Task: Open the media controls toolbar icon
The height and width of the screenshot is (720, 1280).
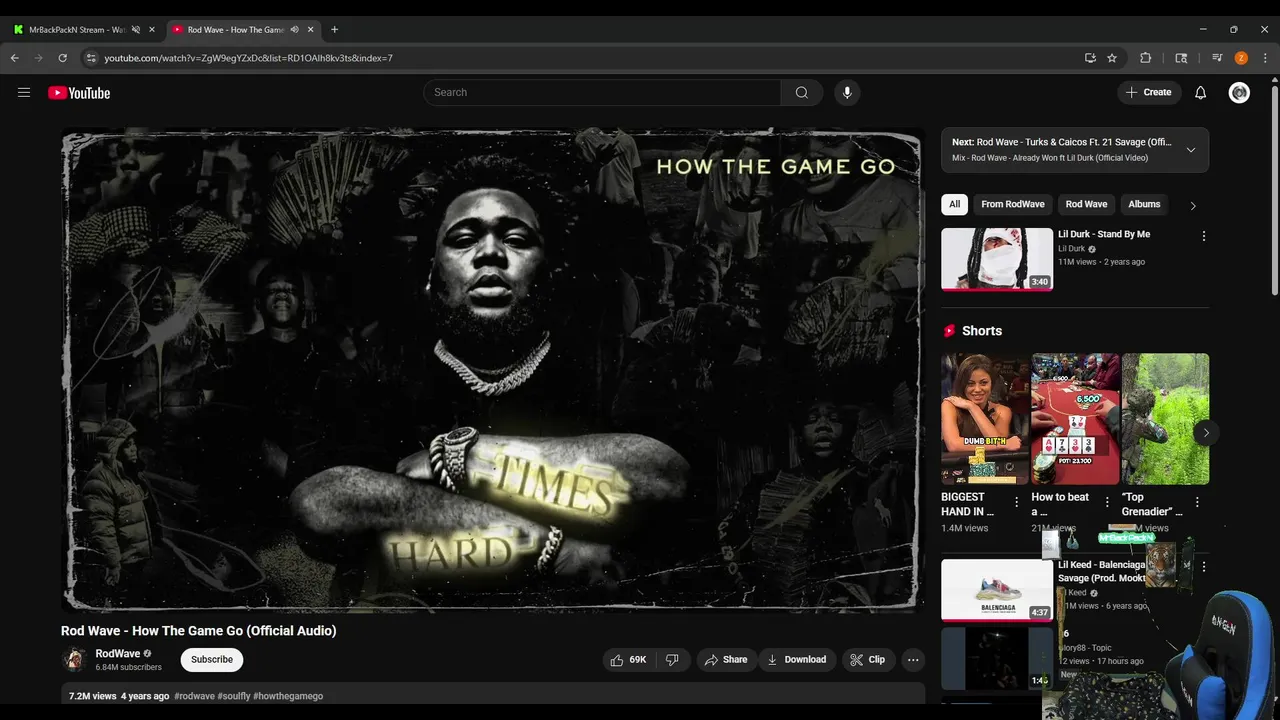Action: (1217, 58)
